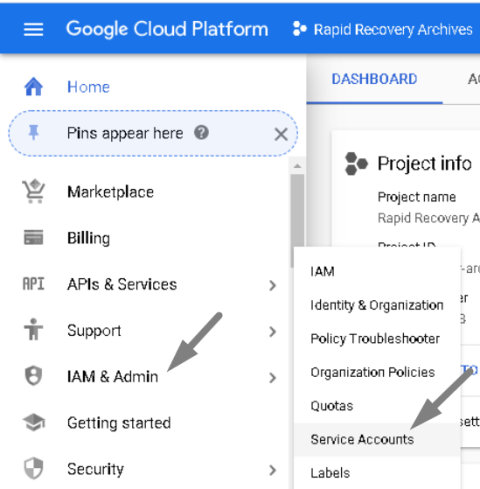The image size is (480, 489).
Task: Click the sidebar scrollbar up arrow
Action: (297, 166)
